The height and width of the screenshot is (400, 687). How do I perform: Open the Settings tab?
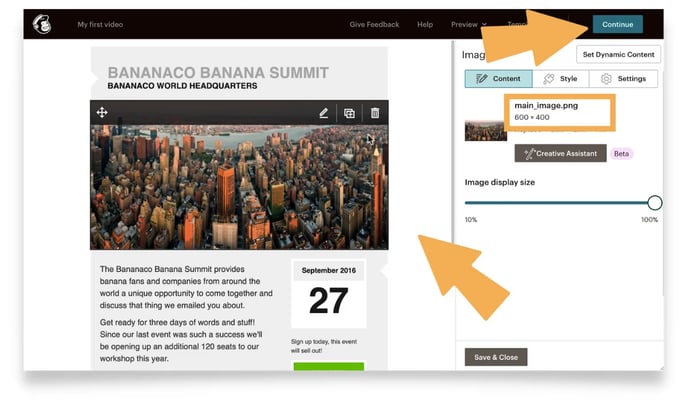click(623, 79)
